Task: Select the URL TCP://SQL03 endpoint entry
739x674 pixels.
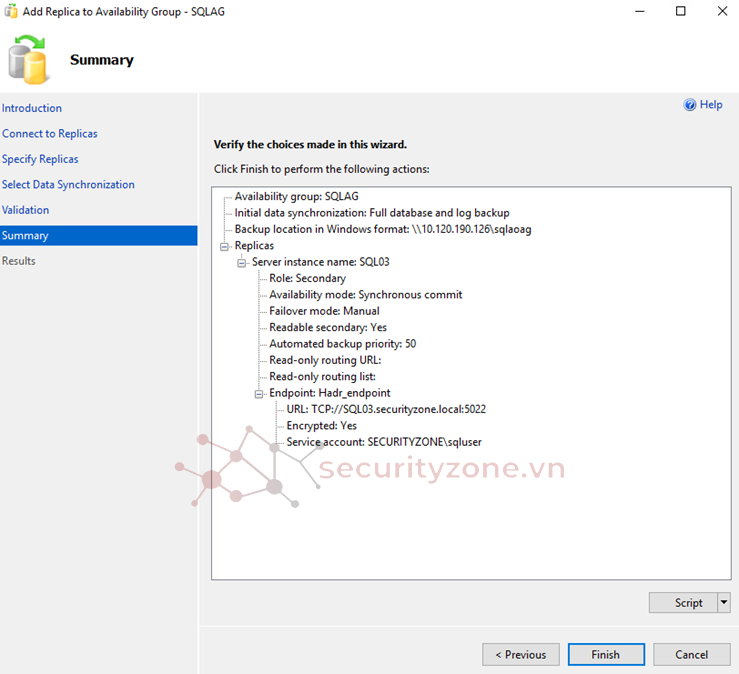Action: [x=386, y=409]
